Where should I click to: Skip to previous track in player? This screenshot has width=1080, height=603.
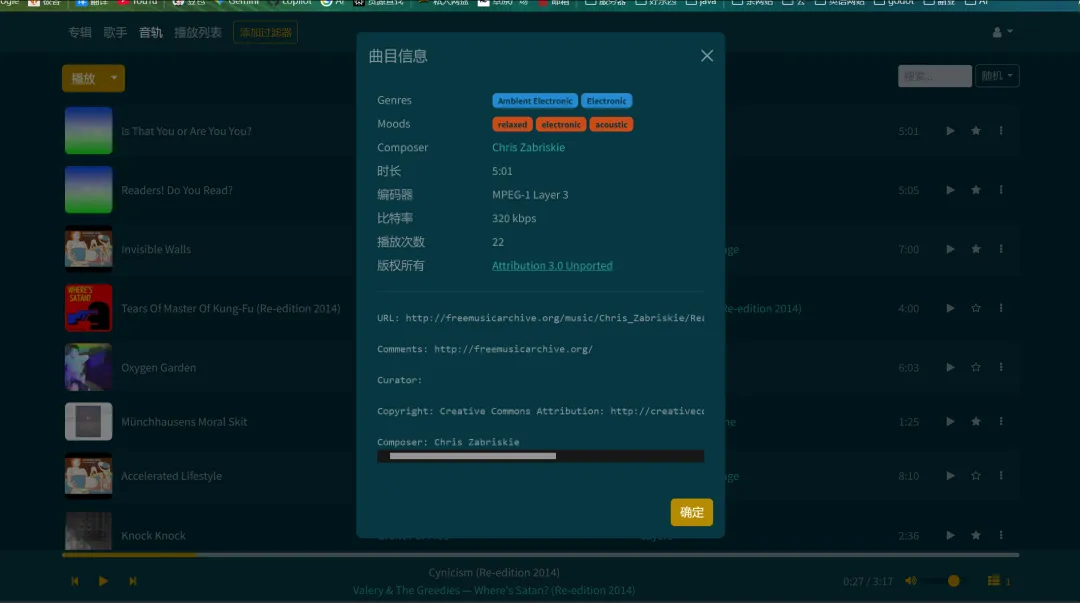(x=75, y=581)
